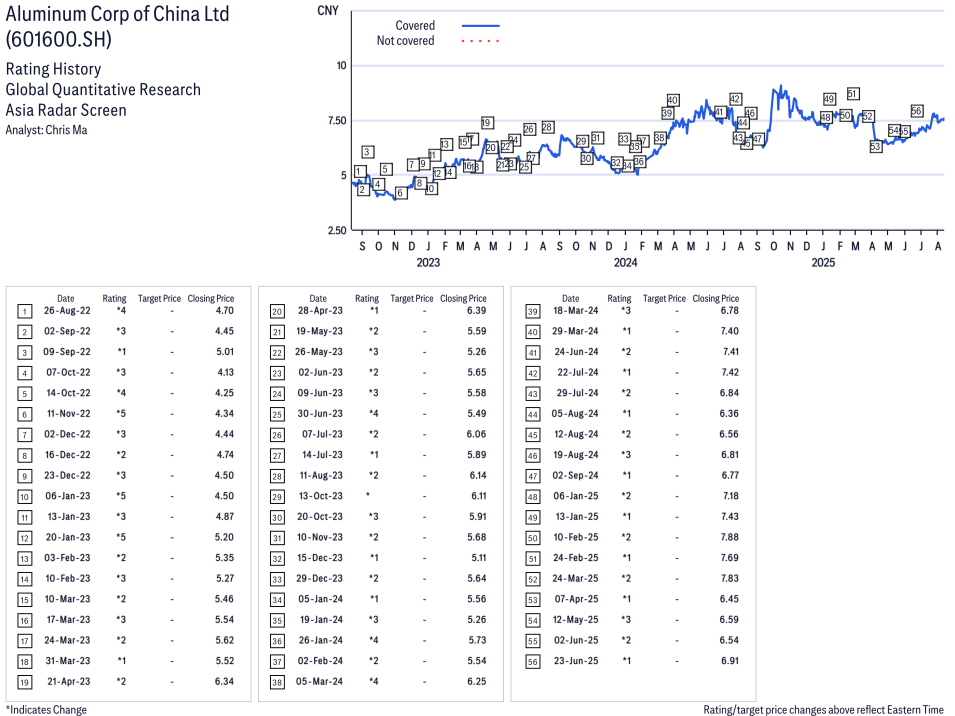Click chart marker 3 above the price line
The image size is (955, 716).
click(367, 152)
